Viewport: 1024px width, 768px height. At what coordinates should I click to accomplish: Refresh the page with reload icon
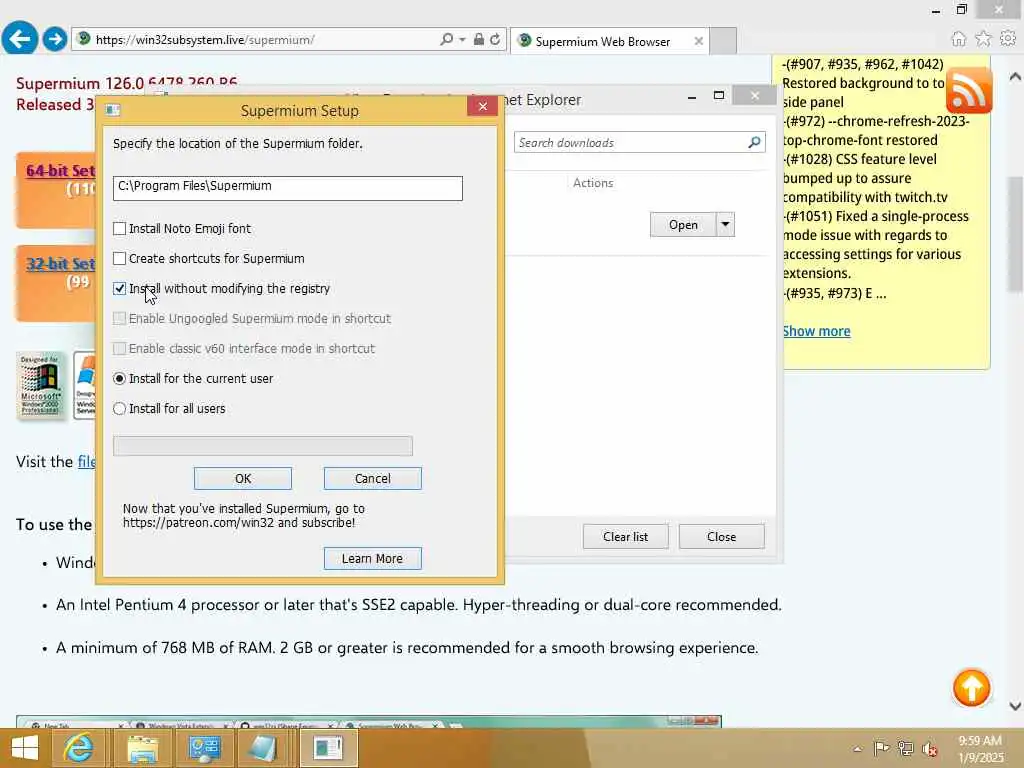[495, 39]
